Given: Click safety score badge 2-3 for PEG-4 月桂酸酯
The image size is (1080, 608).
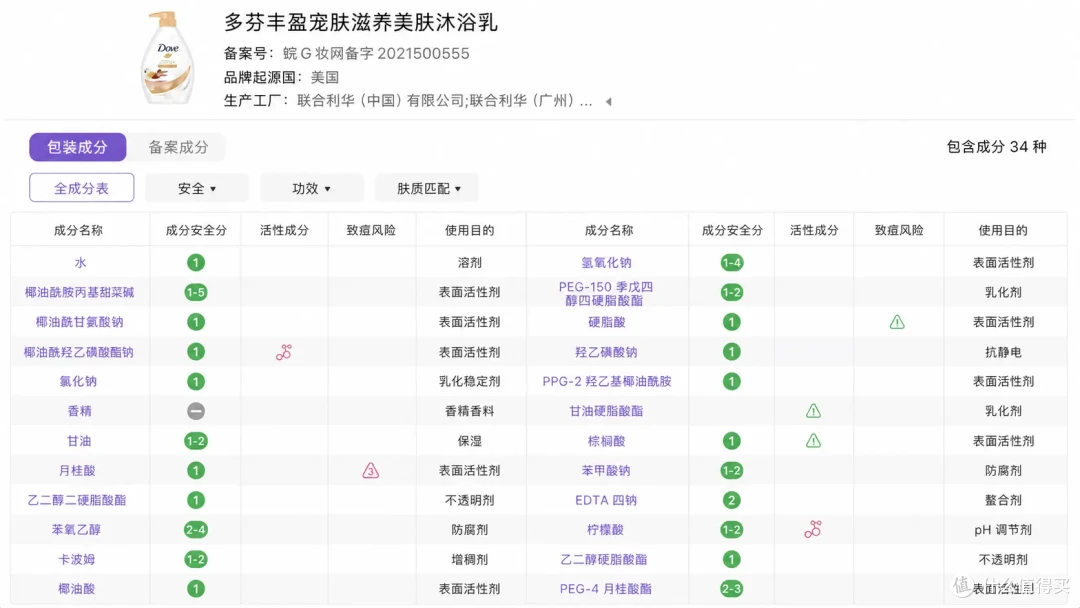Looking at the screenshot, I should click(731, 589).
